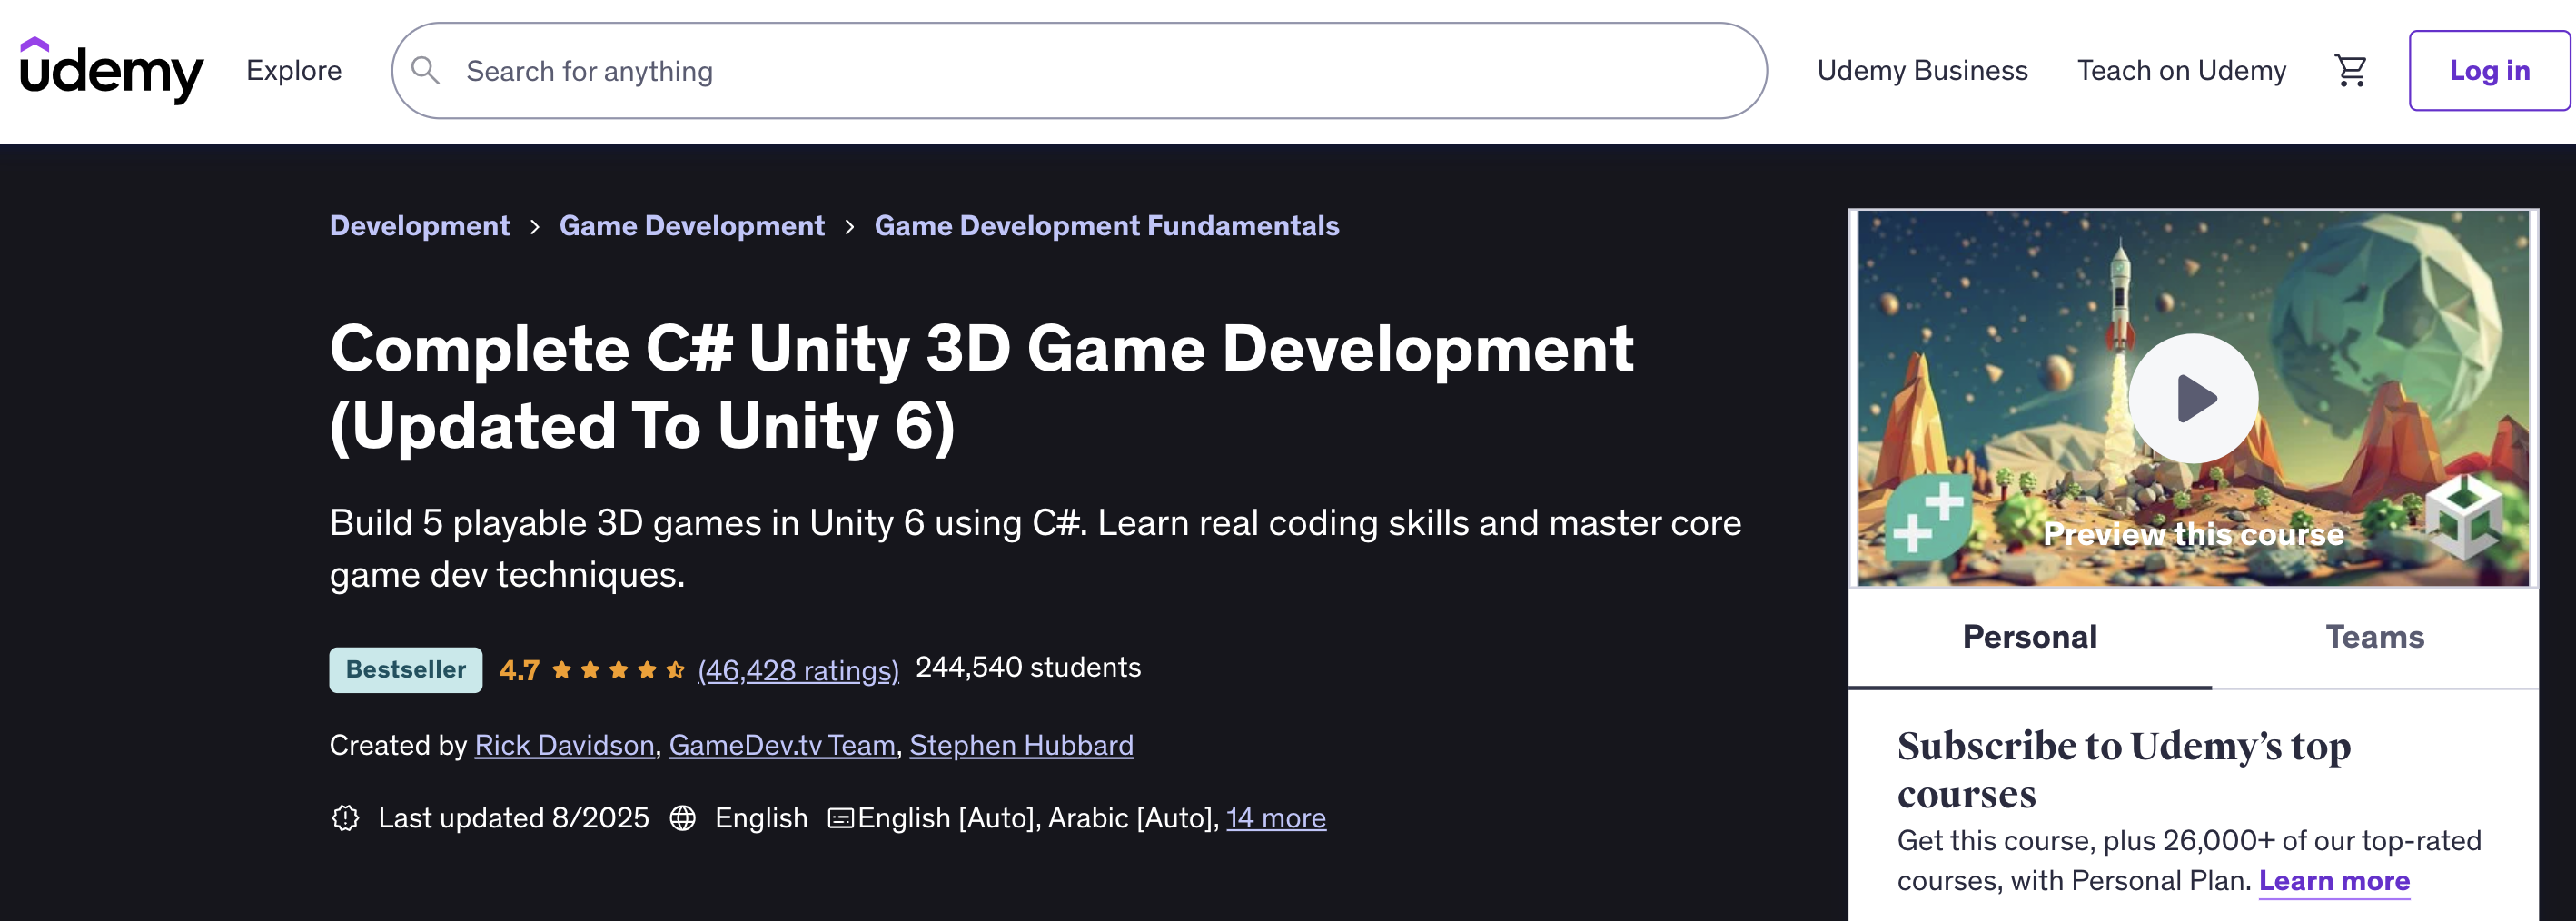Viewport: 2576px width, 921px height.
Task: Click the 244,540 students text
Action: click(x=1028, y=667)
